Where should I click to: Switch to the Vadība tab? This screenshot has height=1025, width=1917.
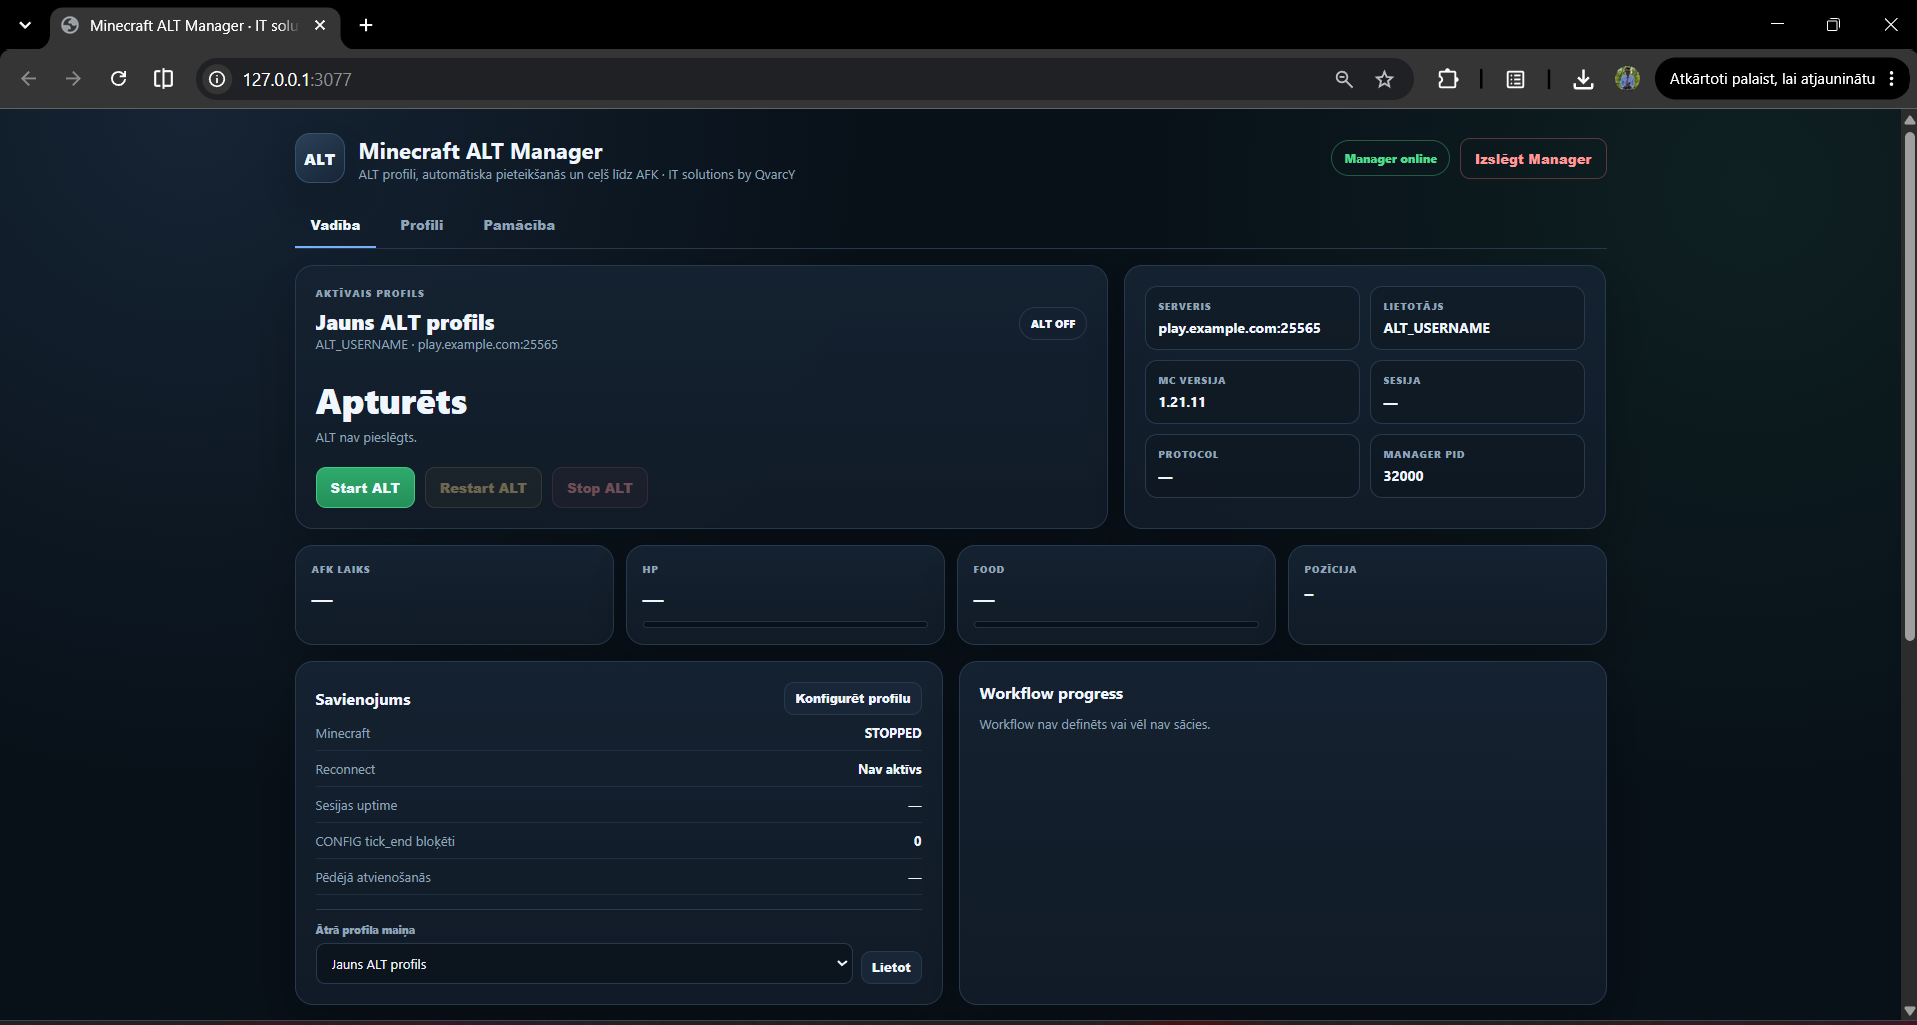(x=335, y=225)
